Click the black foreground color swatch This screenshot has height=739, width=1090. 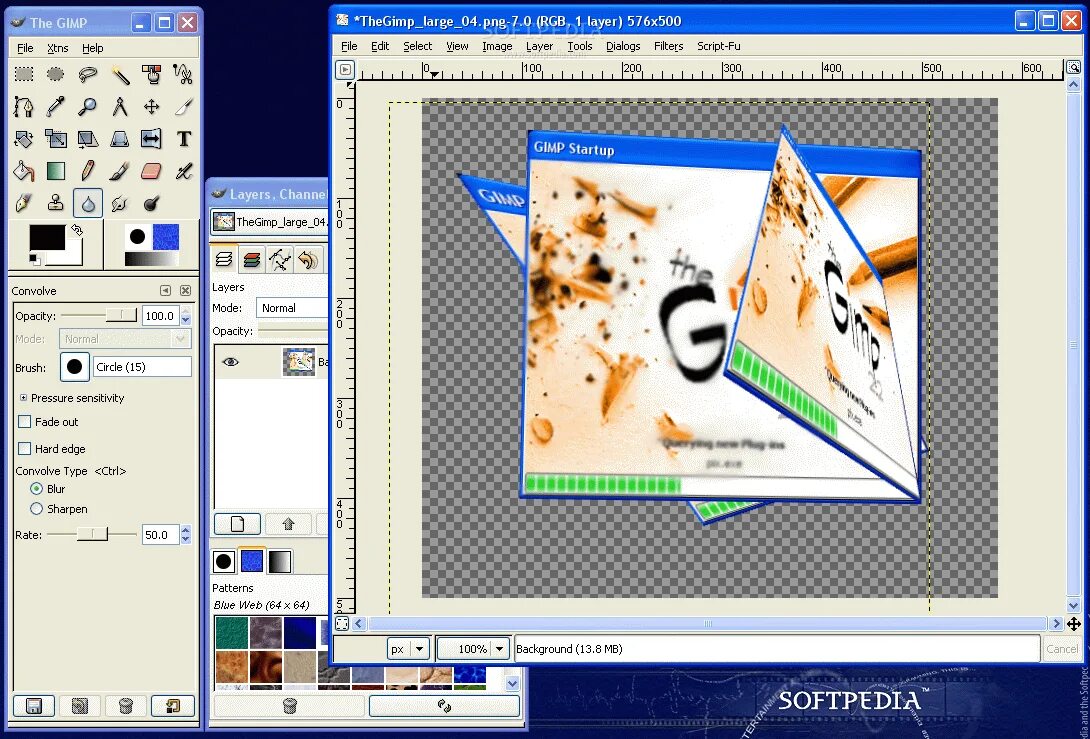coord(47,238)
